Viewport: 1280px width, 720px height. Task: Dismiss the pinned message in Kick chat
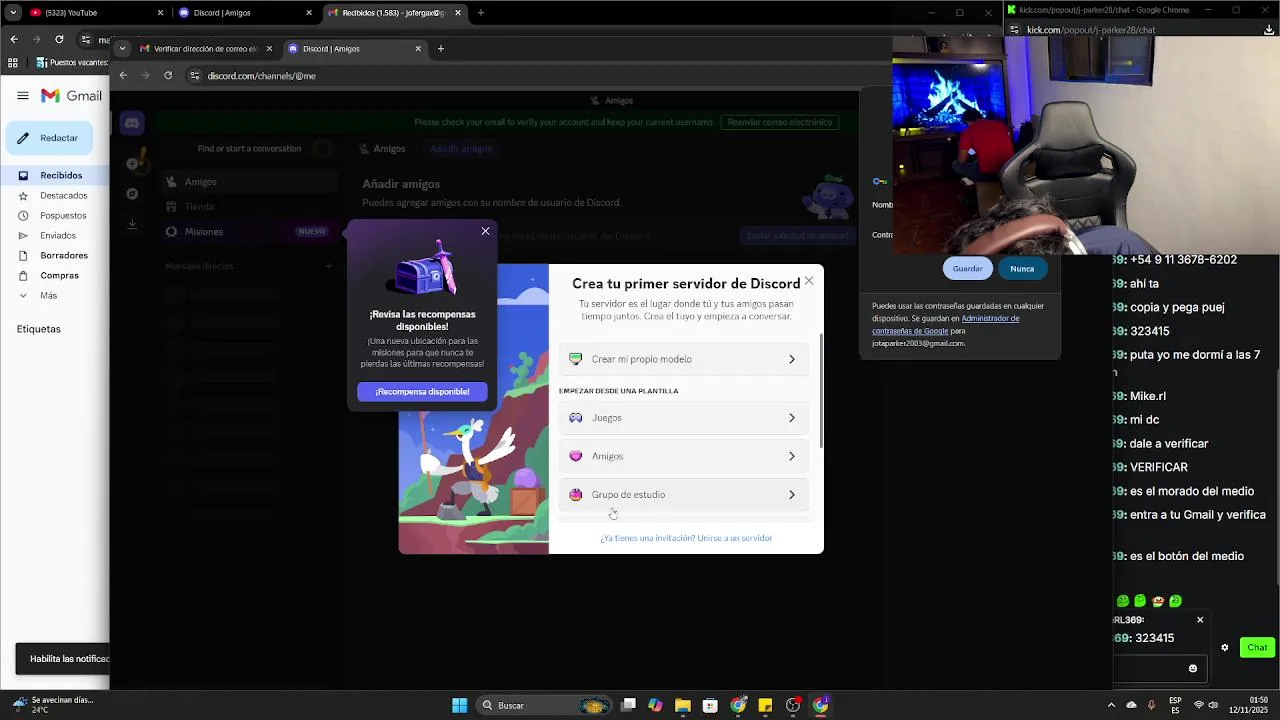1200,620
